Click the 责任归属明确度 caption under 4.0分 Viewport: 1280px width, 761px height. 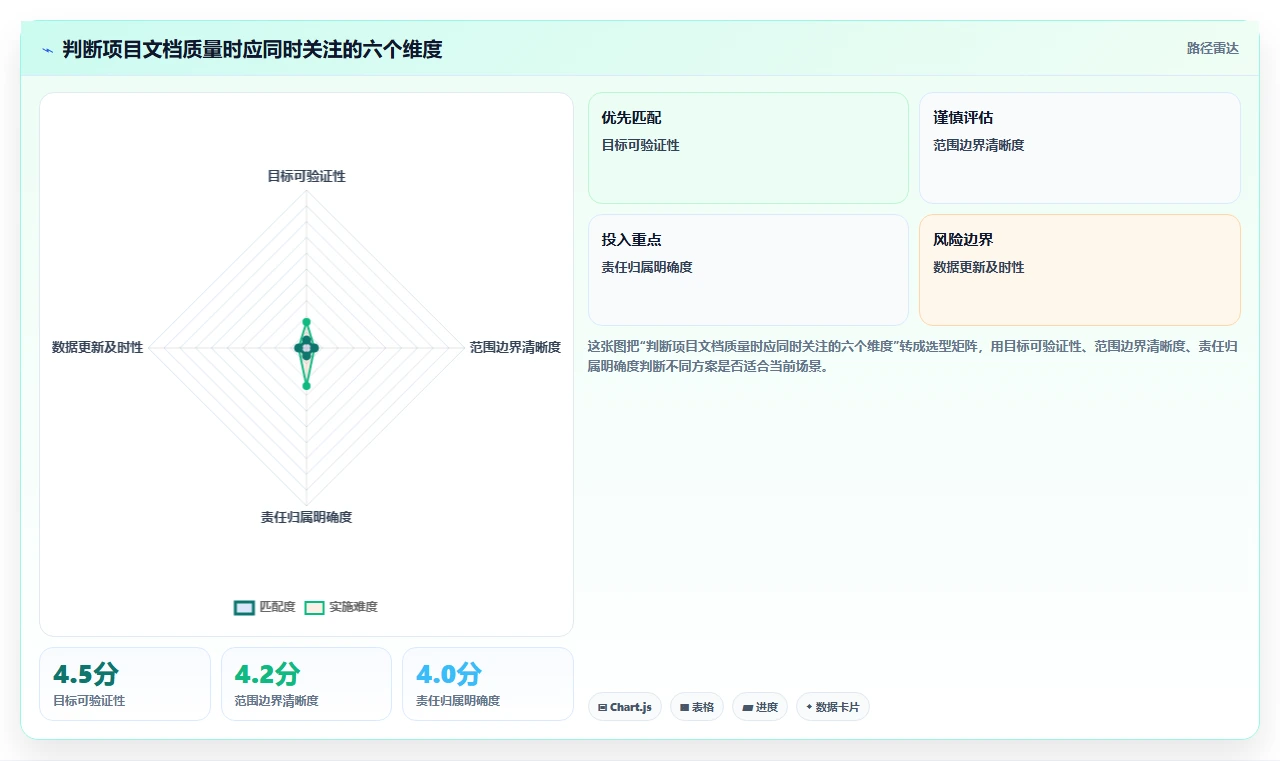(x=458, y=701)
